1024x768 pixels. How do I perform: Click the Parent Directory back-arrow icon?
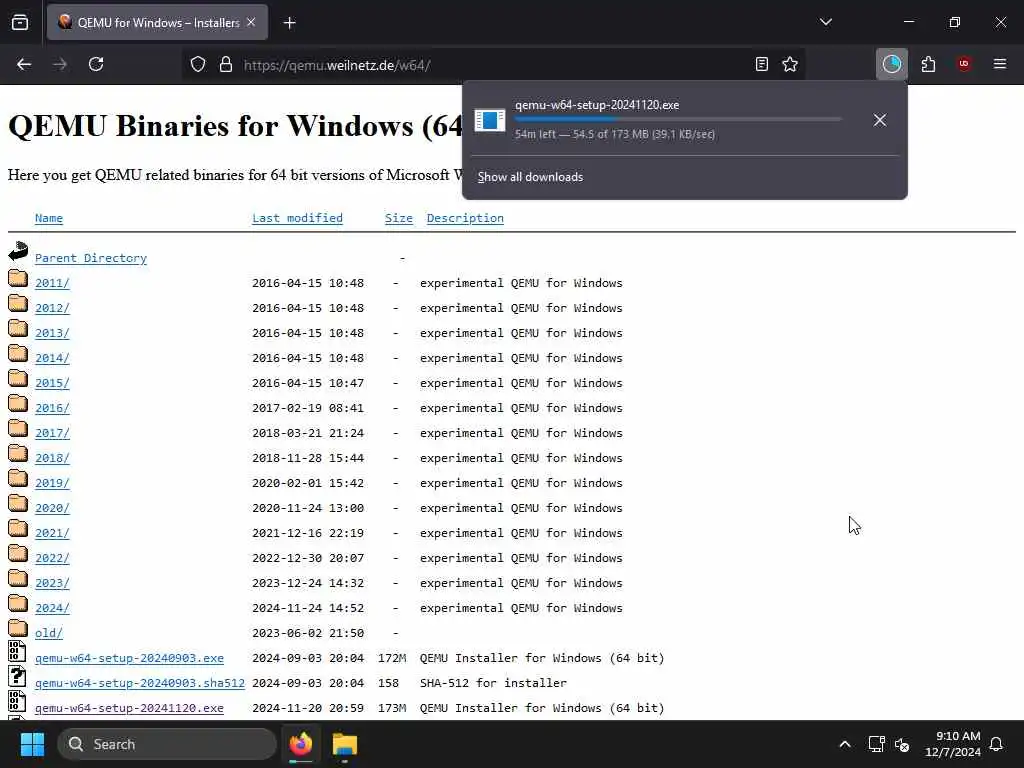[x=18, y=252]
